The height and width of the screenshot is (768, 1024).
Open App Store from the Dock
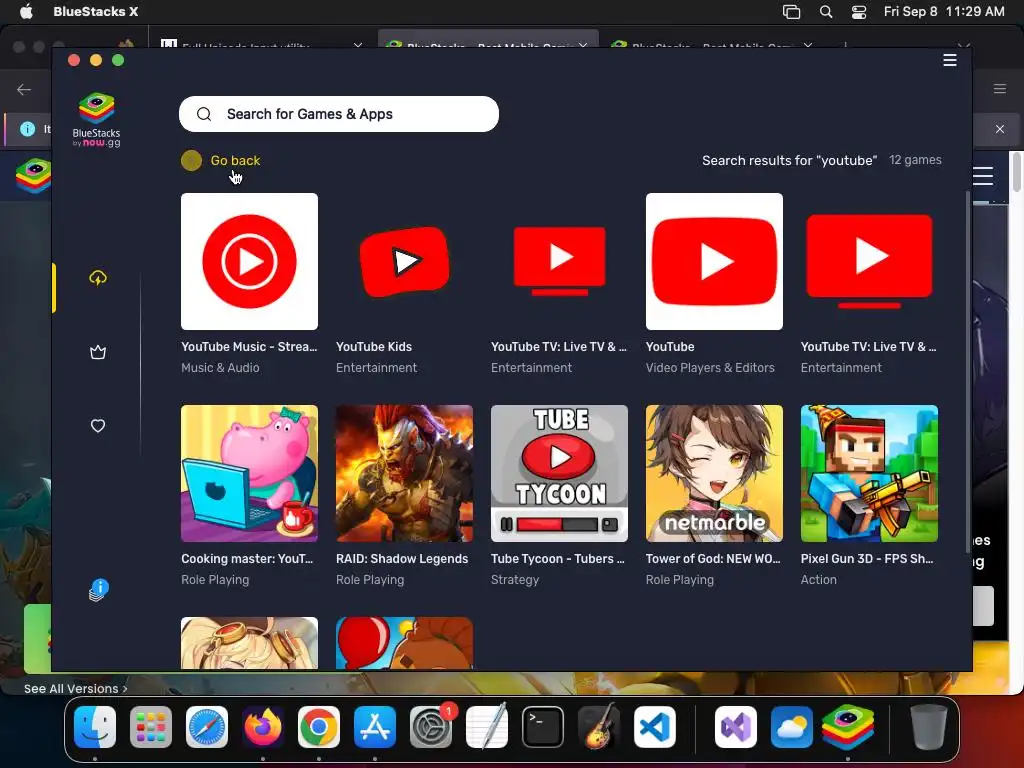pos(375,727)
